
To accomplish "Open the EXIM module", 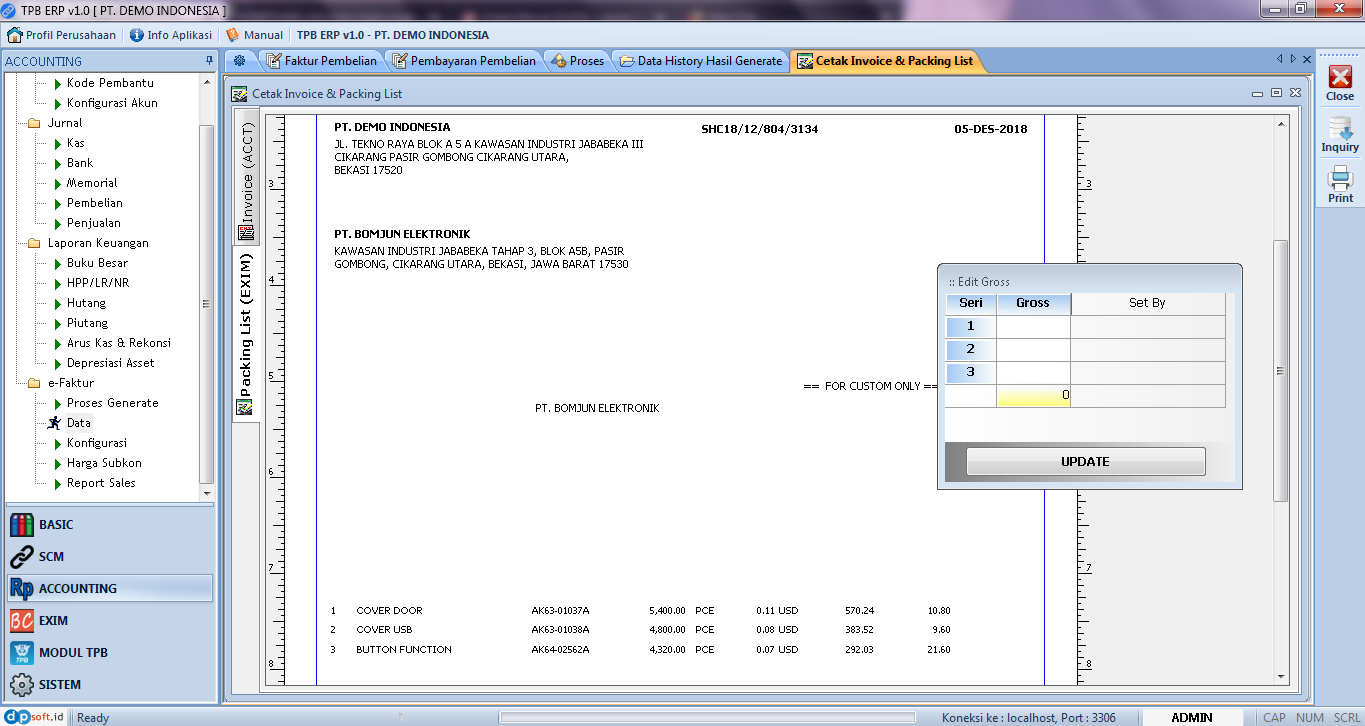I will point(53,621).
